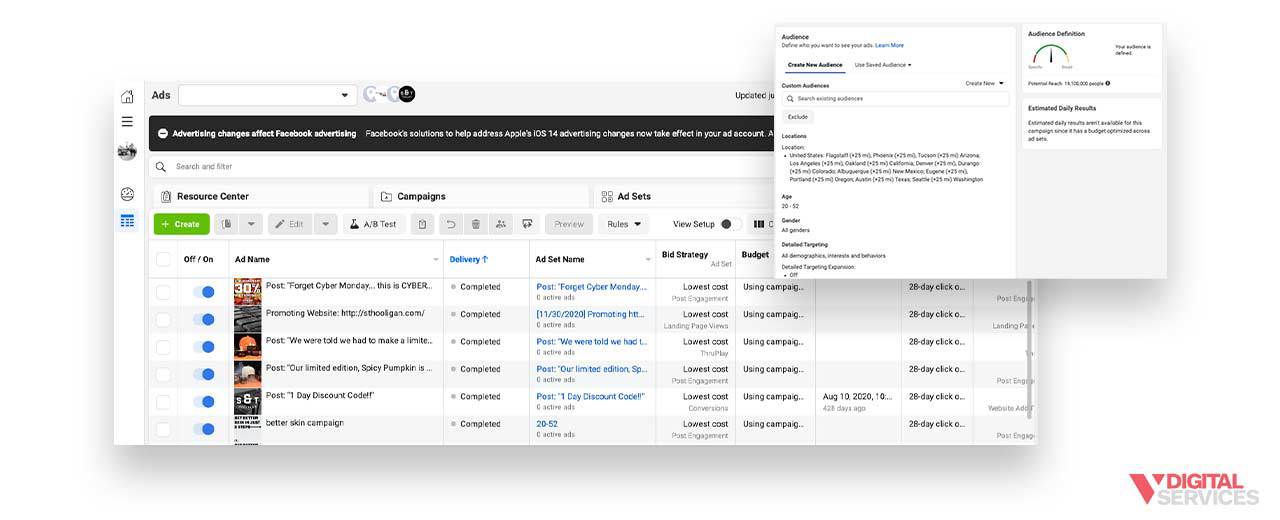Open the [11/30/2020] Promoting ad set link

click(x=590, y=314)
